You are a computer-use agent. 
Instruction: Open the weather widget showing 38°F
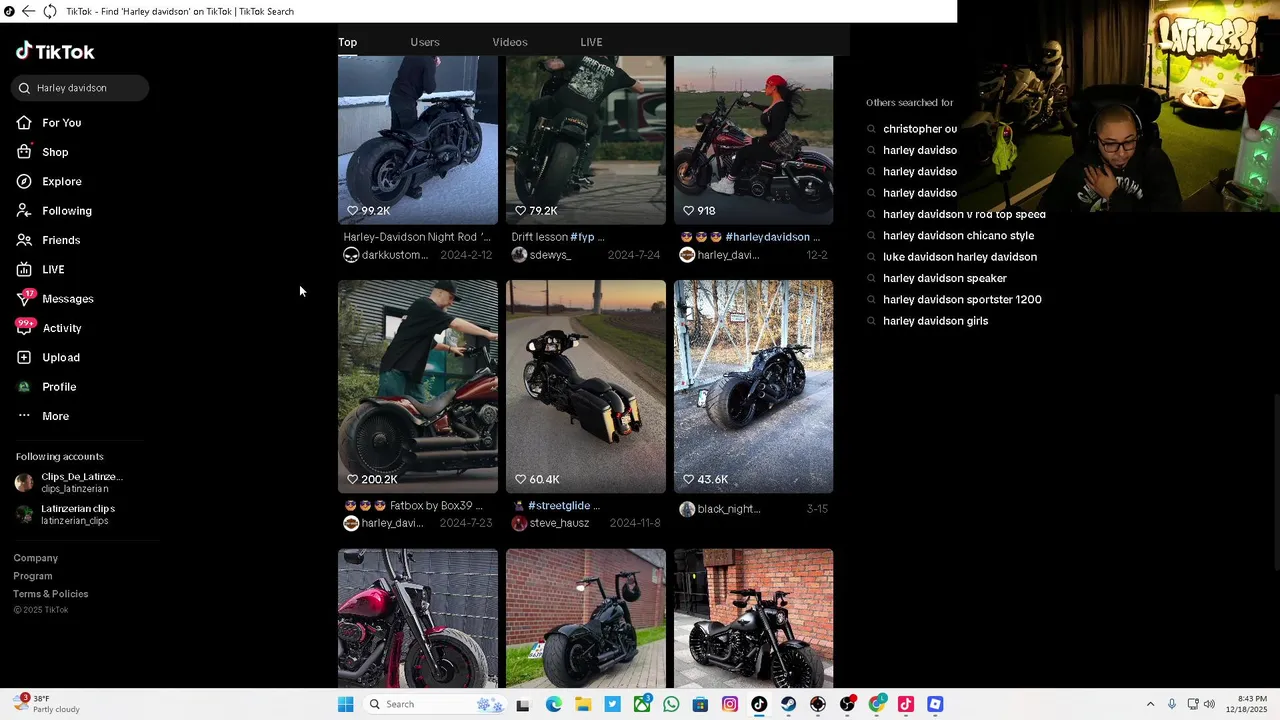coord(47,704)
